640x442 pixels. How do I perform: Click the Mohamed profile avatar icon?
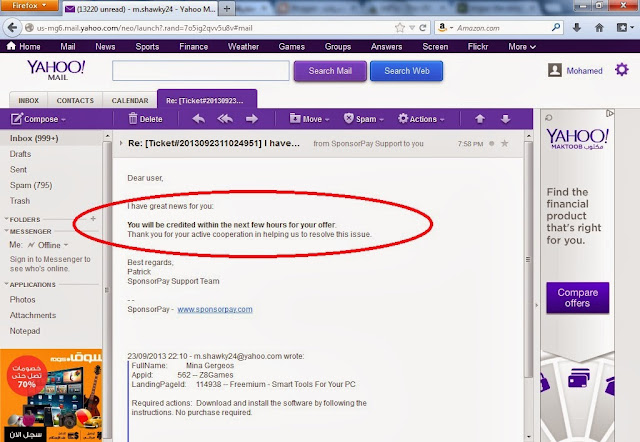(x=555, y=70)
